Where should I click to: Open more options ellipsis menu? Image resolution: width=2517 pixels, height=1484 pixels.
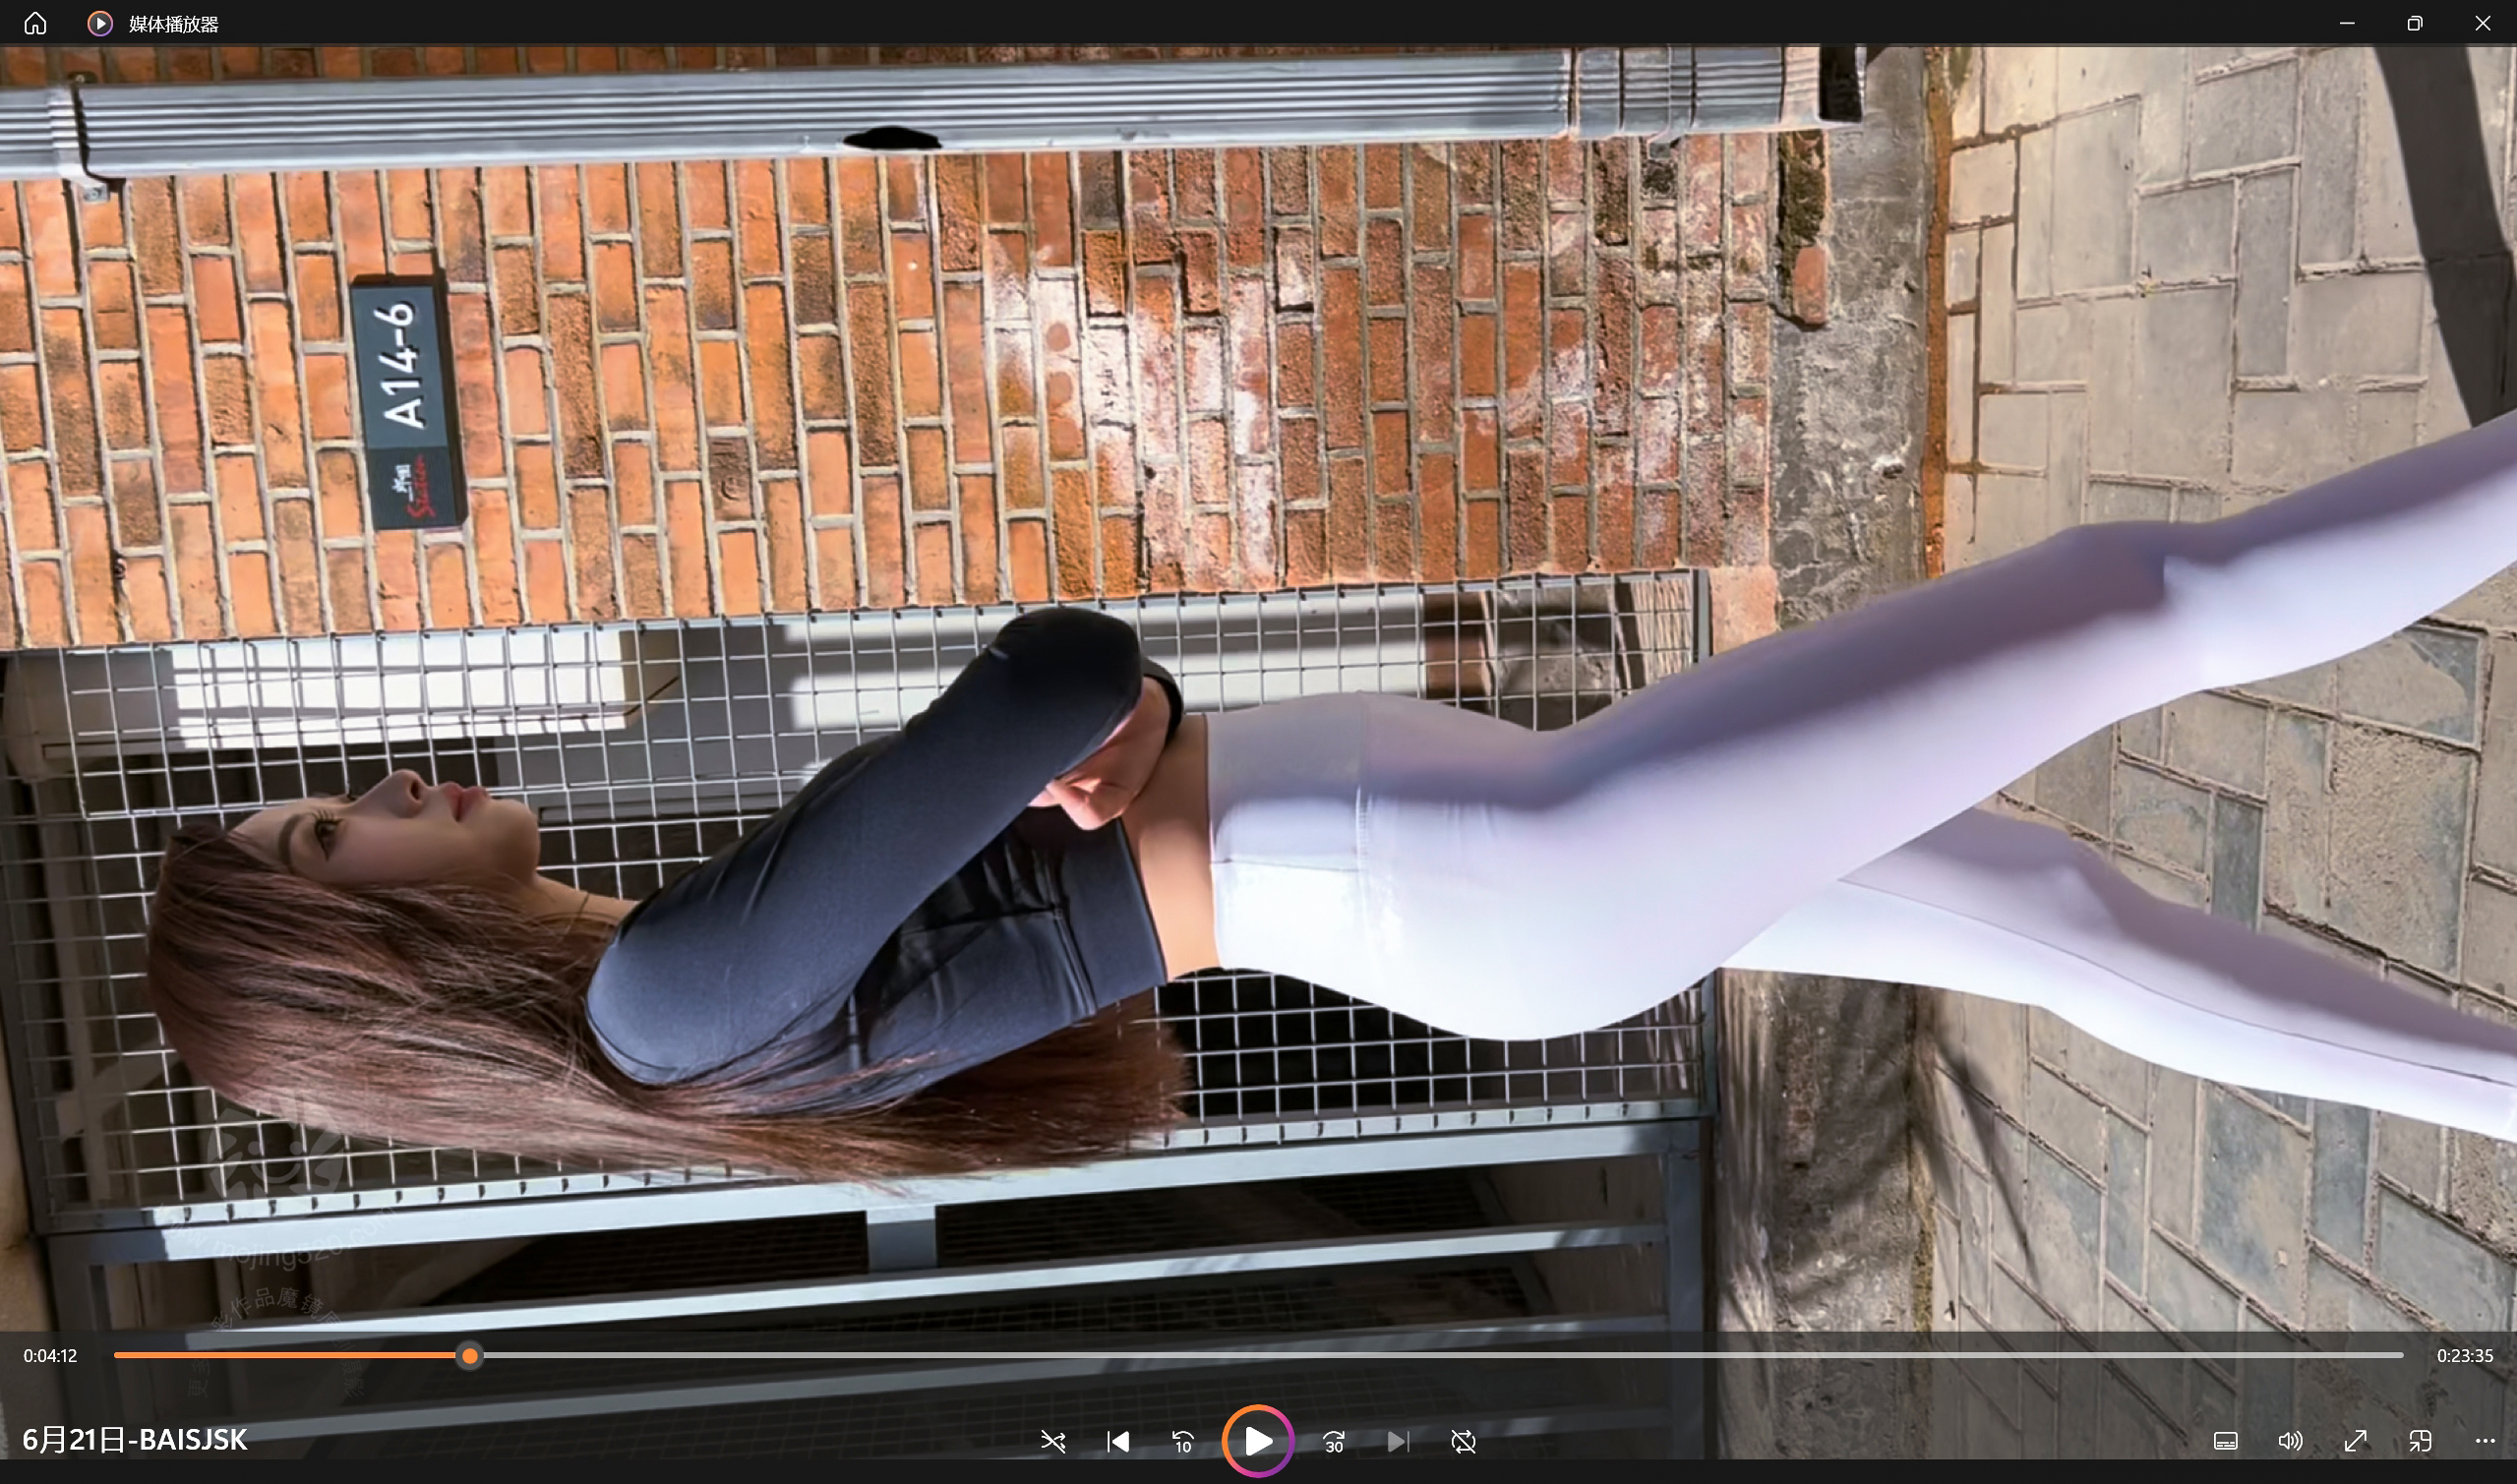2485,1441
